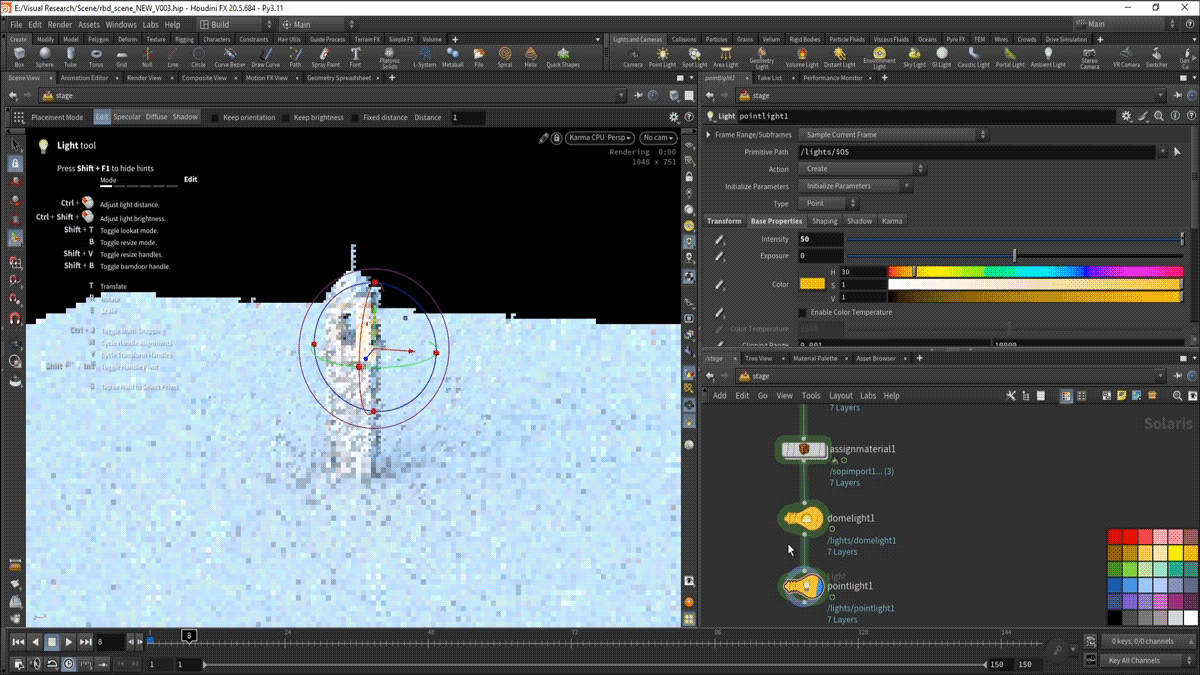Switch to the Shaping tab
The width and height of the screenshot is (1200, 675).
click(824, 221)
